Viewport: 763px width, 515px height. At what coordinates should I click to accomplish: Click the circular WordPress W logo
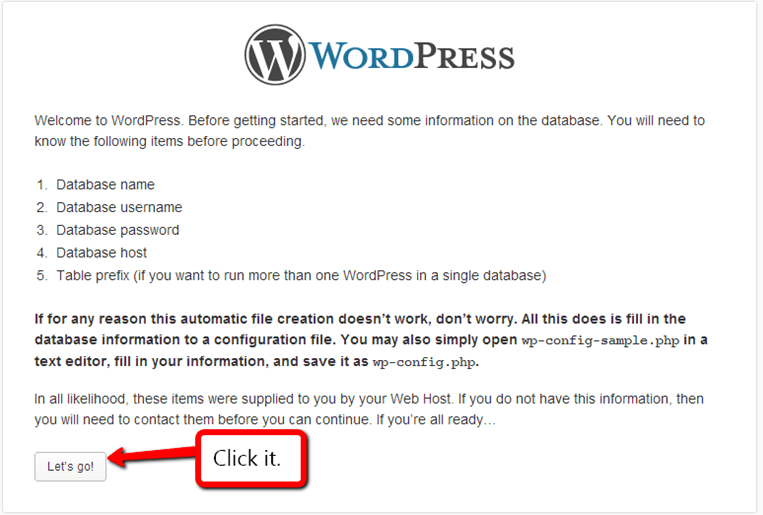point(275,55)
